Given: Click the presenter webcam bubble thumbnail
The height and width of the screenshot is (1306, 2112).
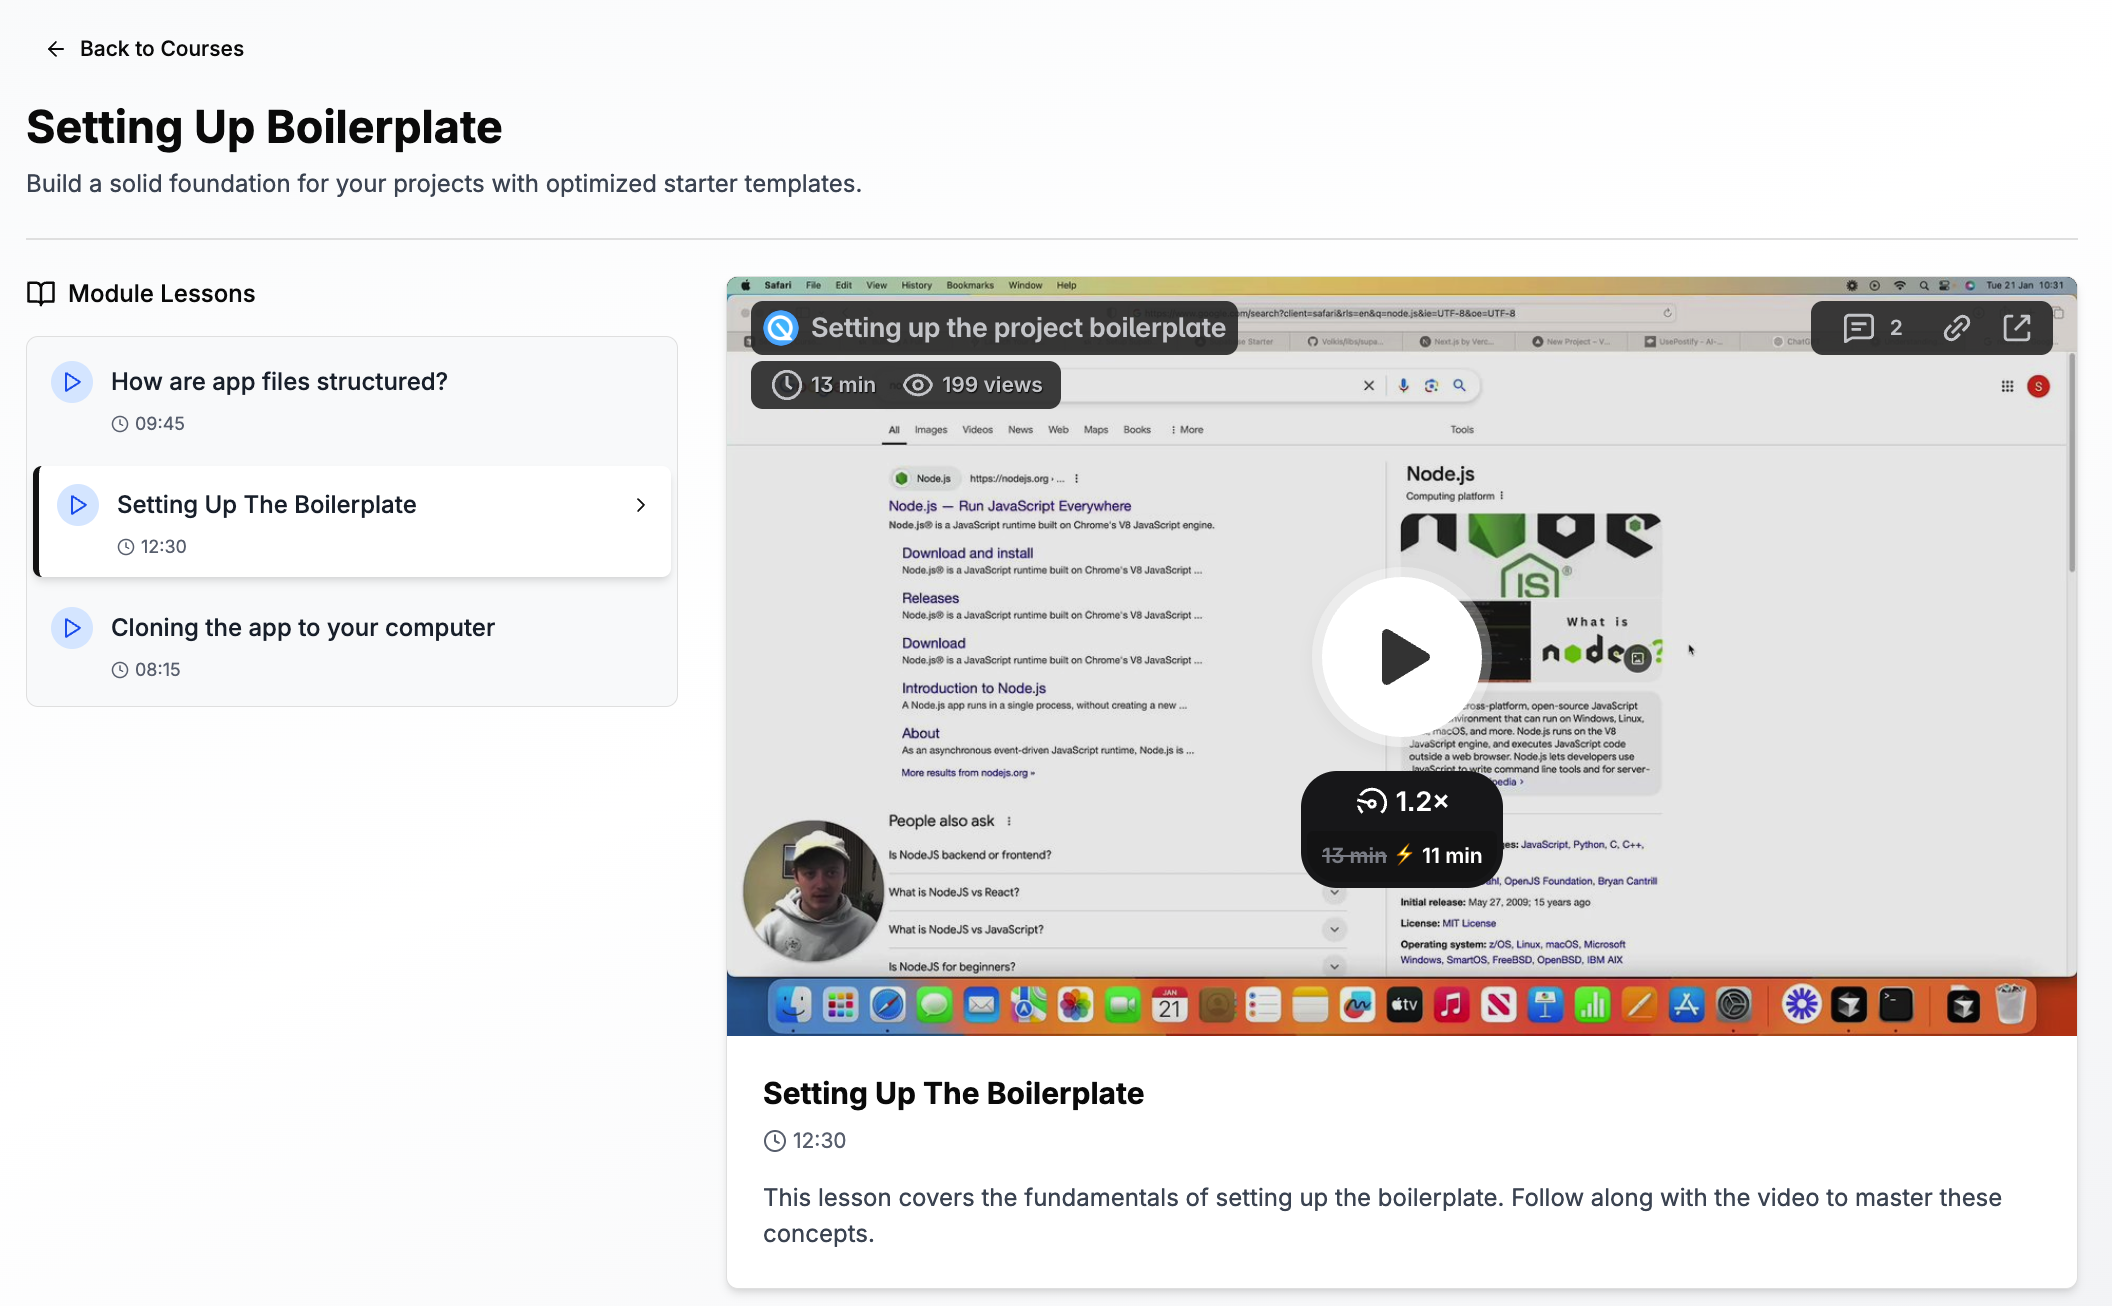Looking at the screenshot, I should pyautogui.click(x=812, y=891).
